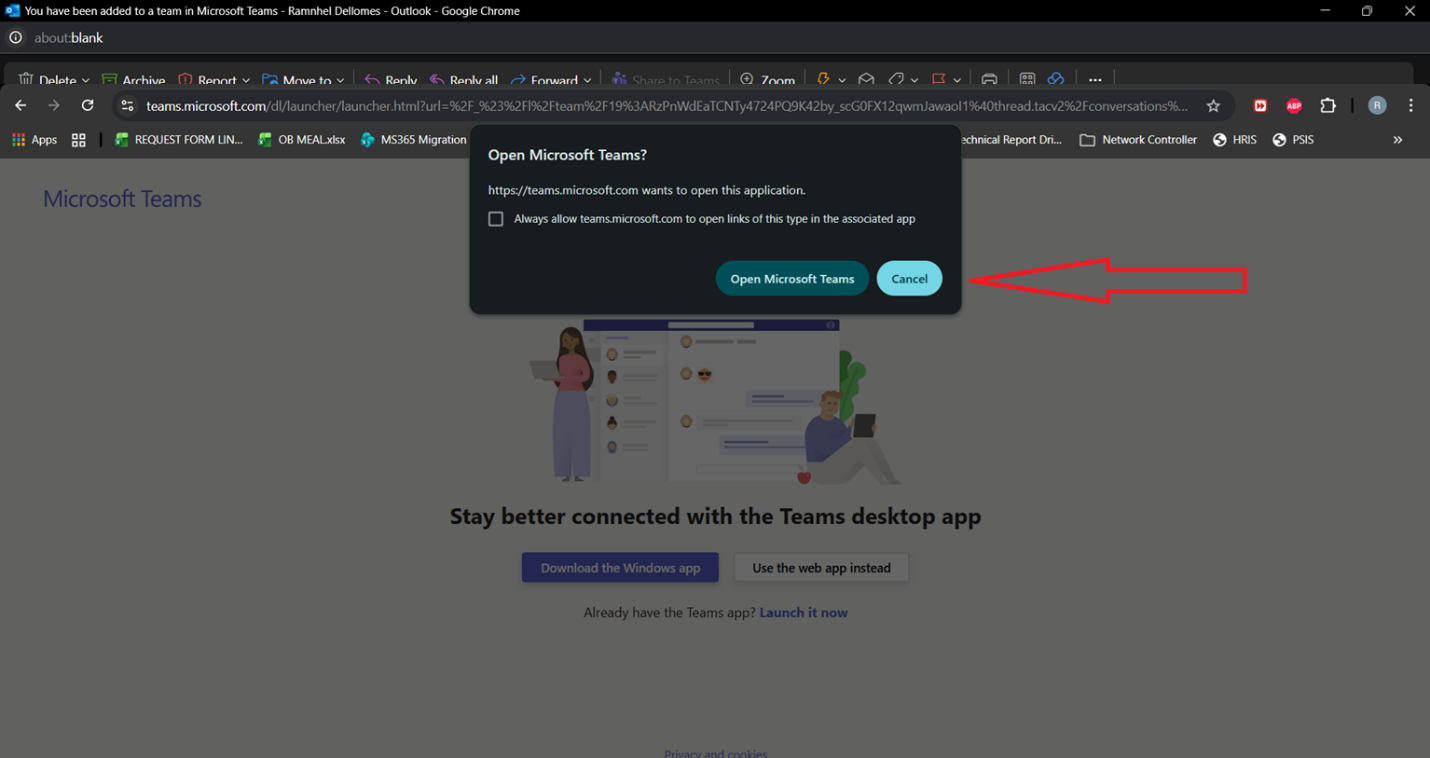Click the Outlook icon in window title bar
This screenshot has width=1430, height=758.
[x=12, y=11]
